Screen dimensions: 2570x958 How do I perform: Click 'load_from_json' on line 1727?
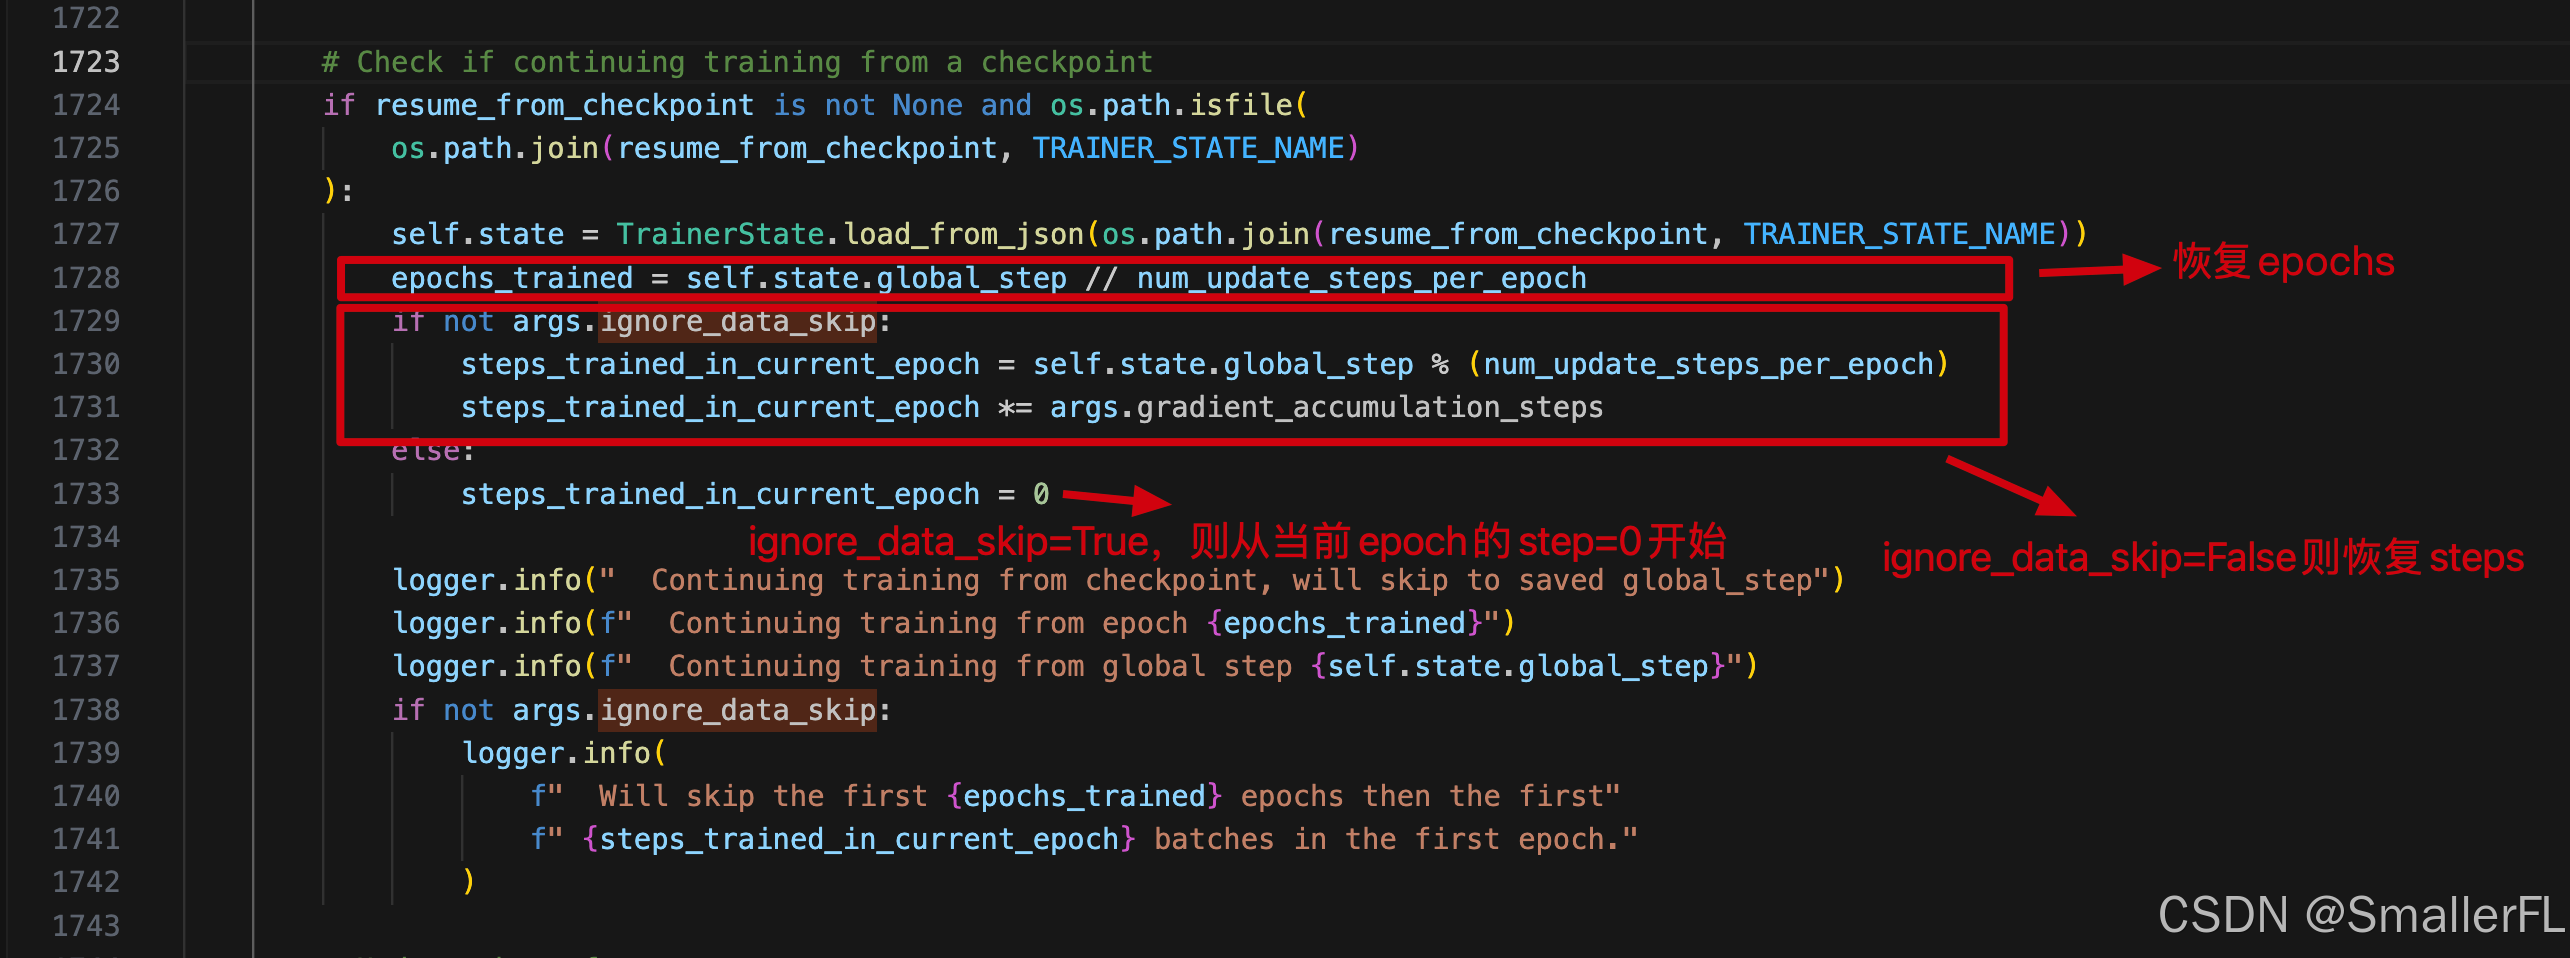coord(964,234)
